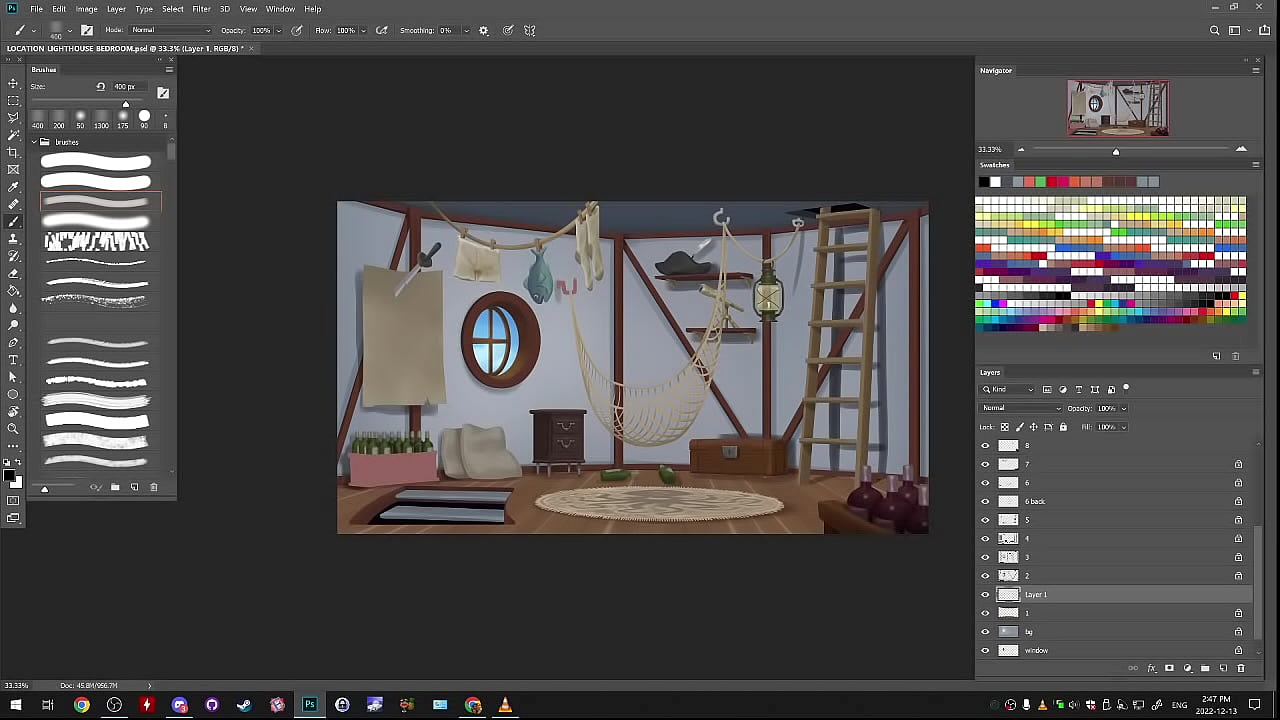Select the Paint Bucket tool
This screenshot has width=1280, height=720.
click(x=13, y=290)
